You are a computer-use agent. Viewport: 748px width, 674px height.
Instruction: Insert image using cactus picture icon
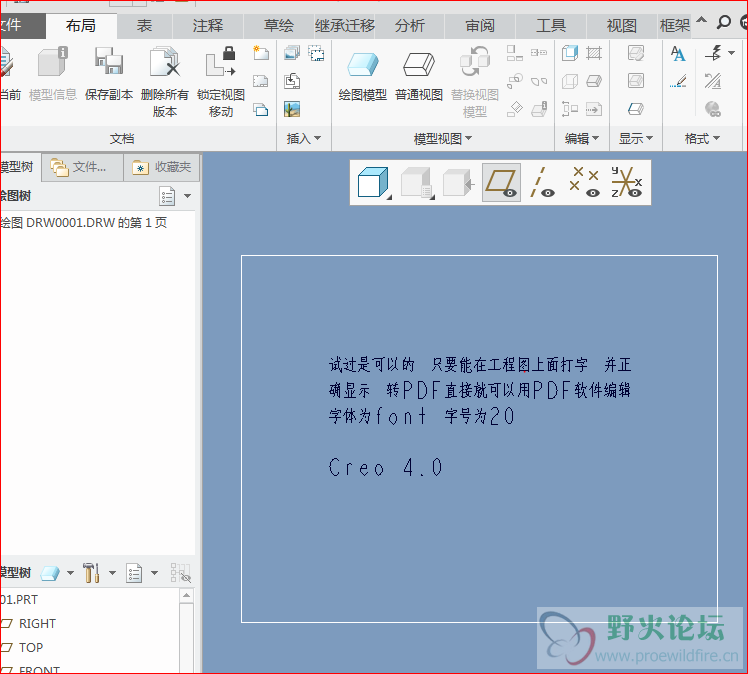click(292, 109)
